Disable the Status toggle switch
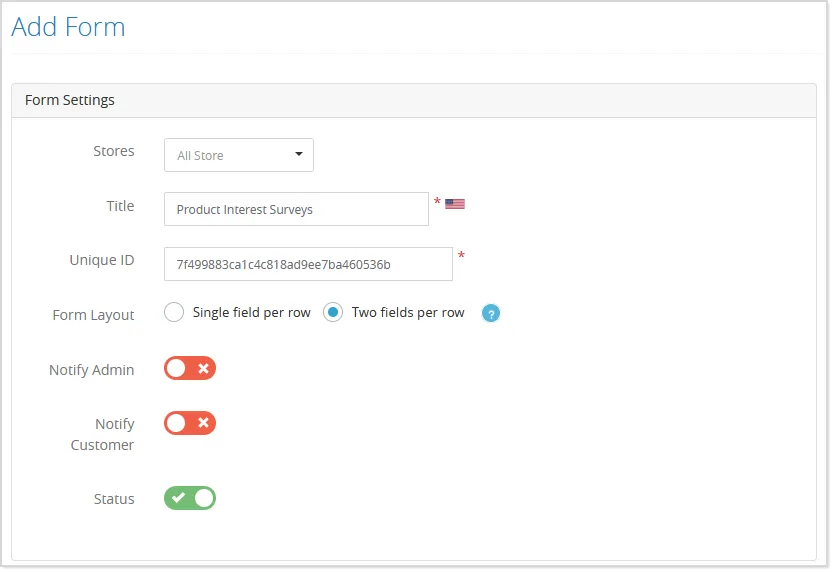 click(x=190, y=498)
